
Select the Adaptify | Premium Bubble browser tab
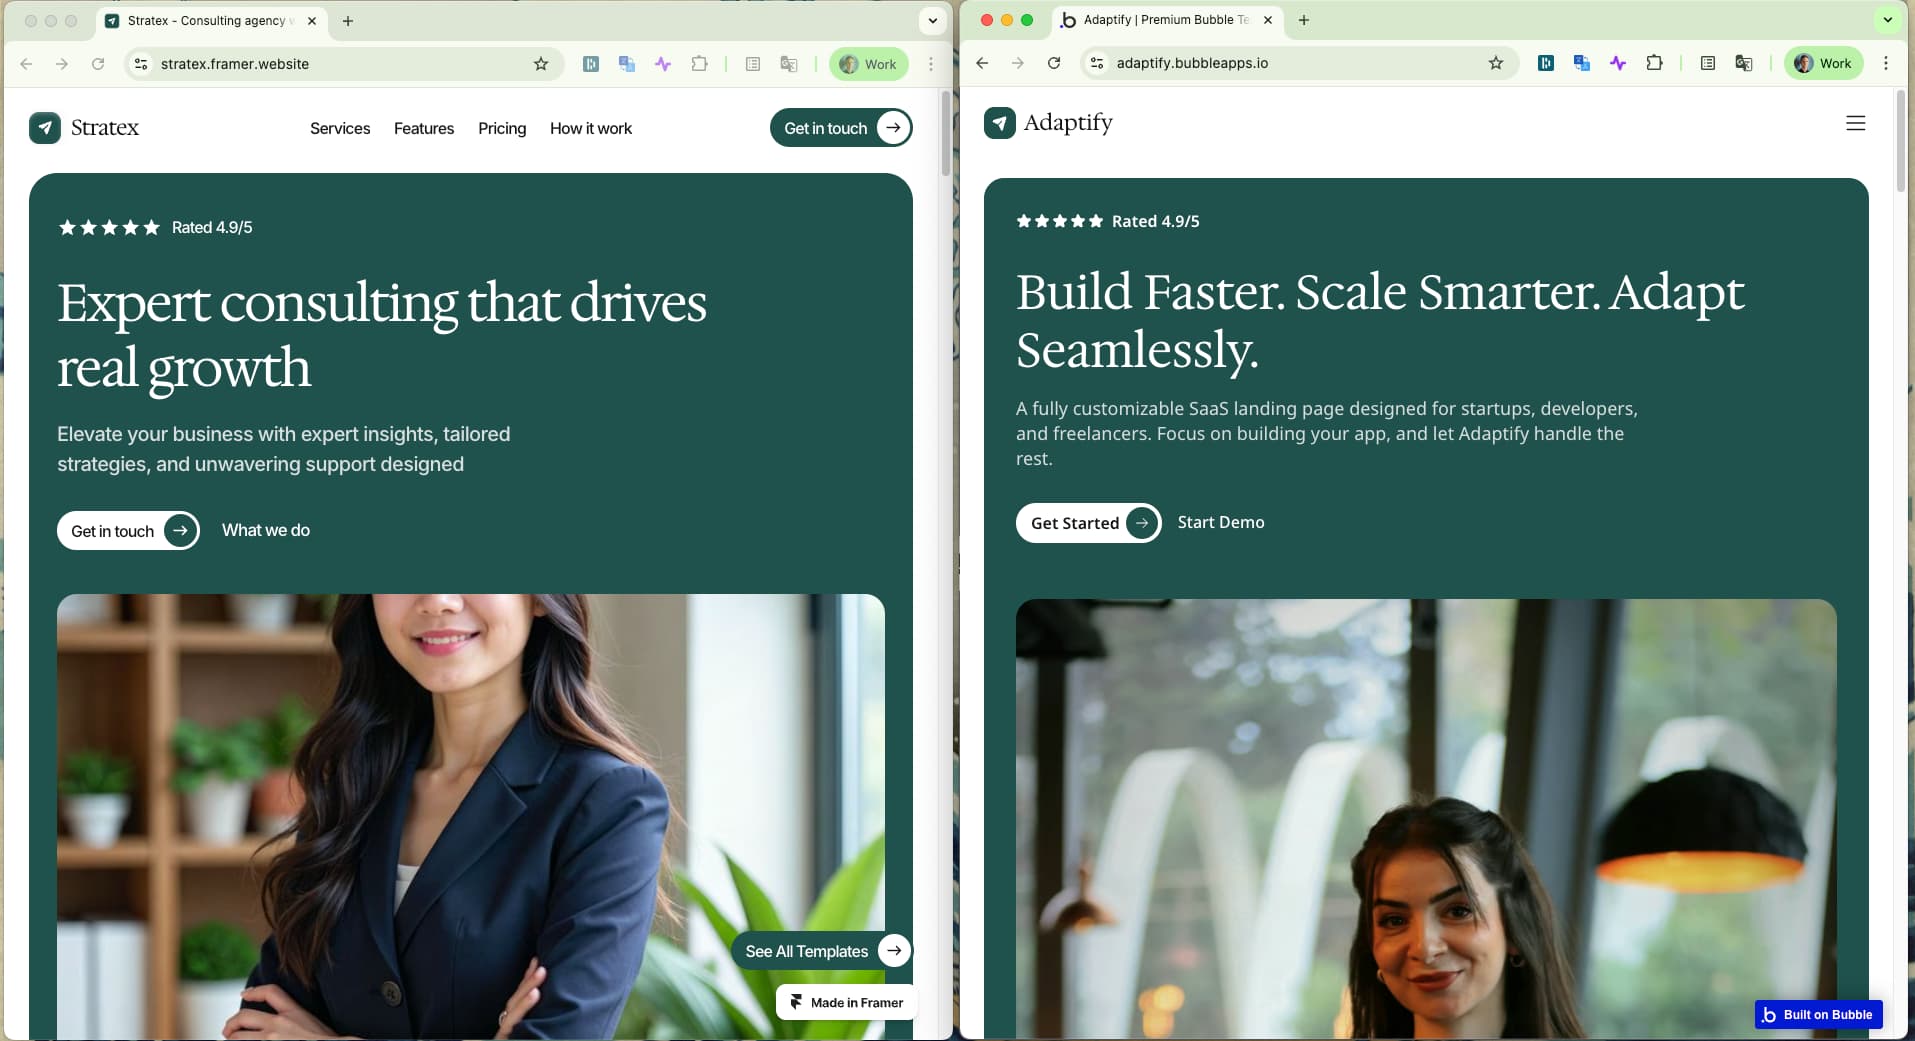coord(1168,20)
